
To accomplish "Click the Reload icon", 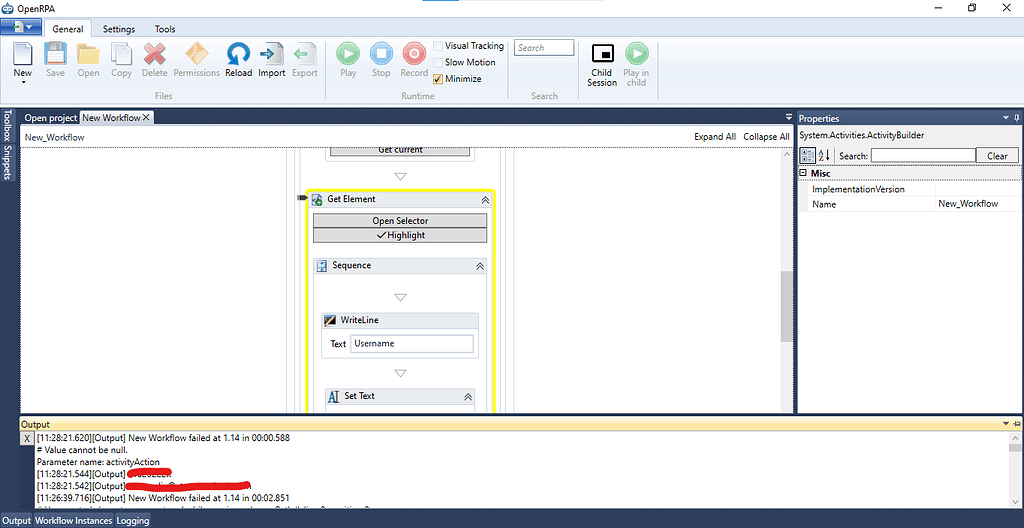I will coord(238,54).
